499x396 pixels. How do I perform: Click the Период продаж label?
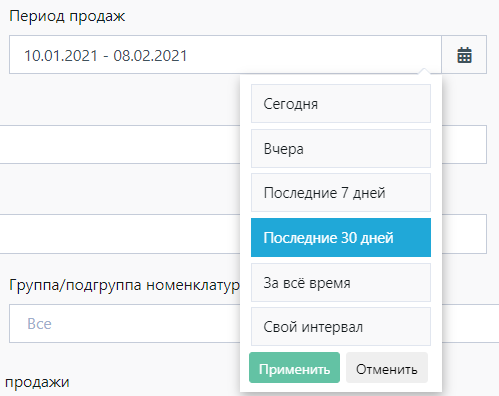(x=67, y=16)
